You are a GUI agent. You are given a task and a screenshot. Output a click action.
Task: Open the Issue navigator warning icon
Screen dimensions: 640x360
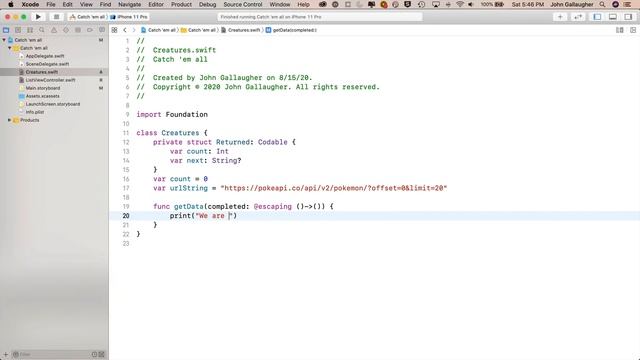coord(54,30)
